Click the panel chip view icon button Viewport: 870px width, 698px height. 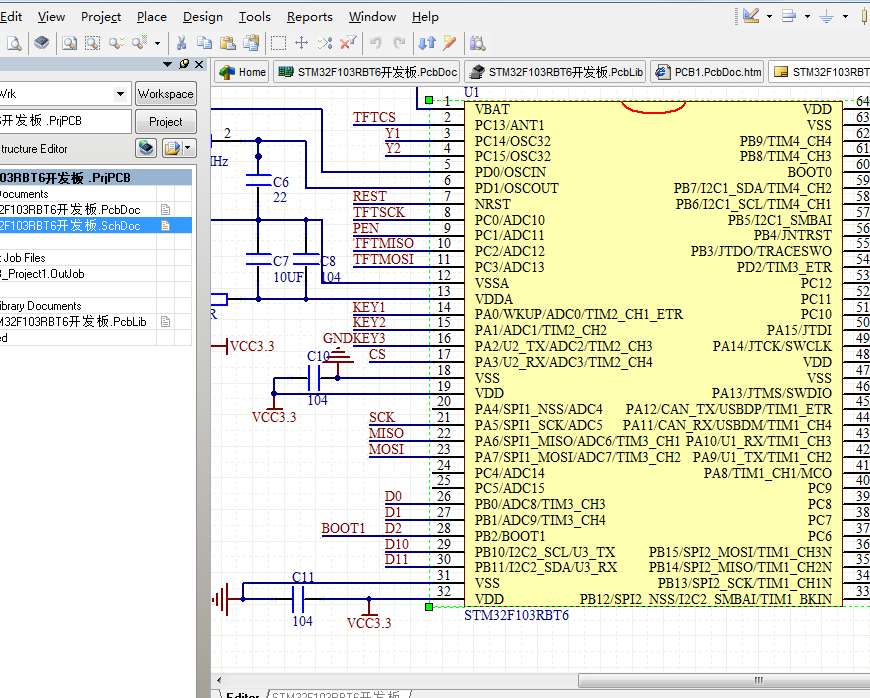pos(145,148)
